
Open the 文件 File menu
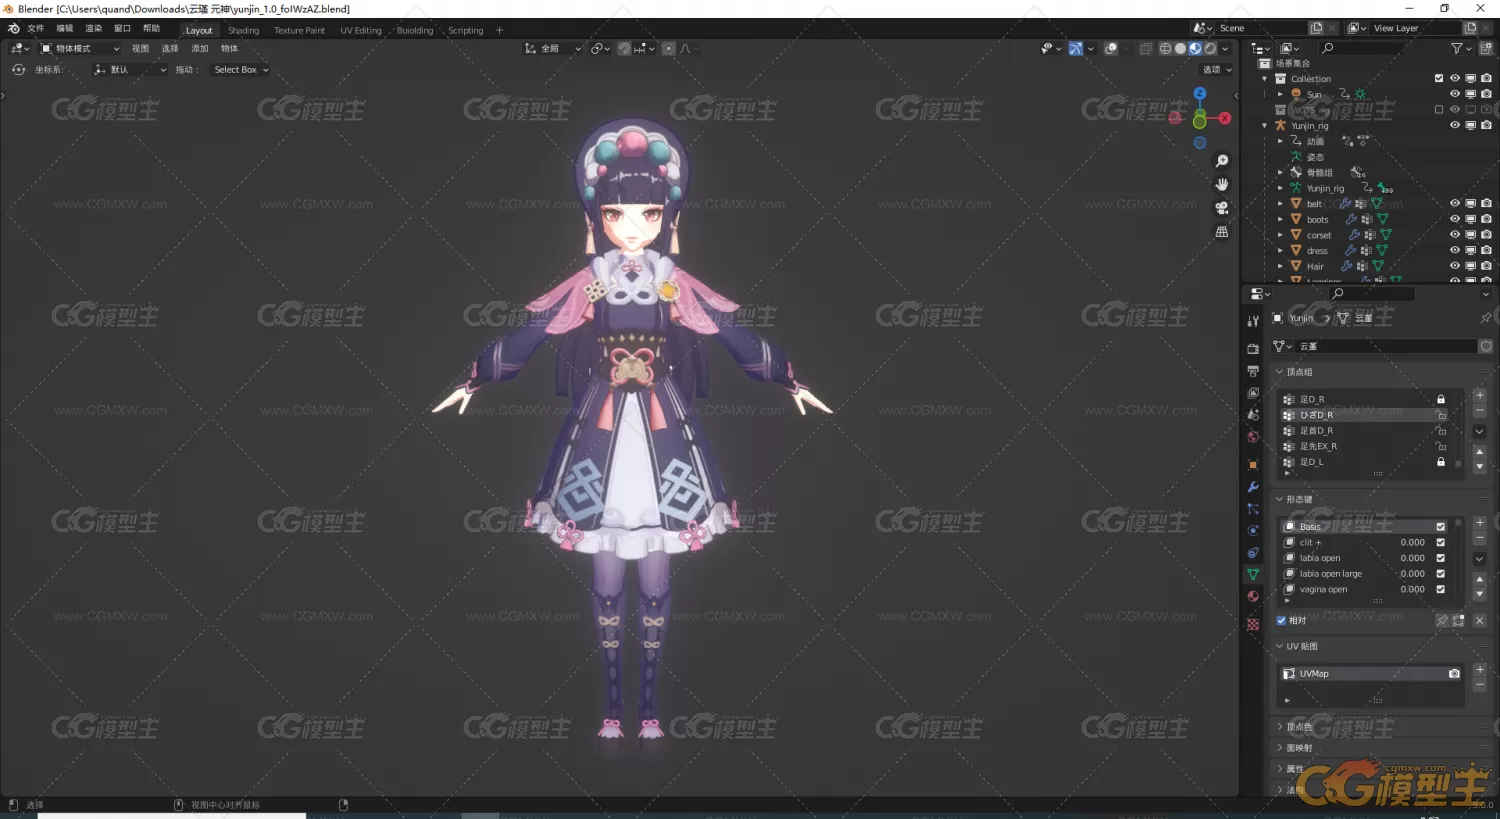pyautogui.click(x=36, y=29)
